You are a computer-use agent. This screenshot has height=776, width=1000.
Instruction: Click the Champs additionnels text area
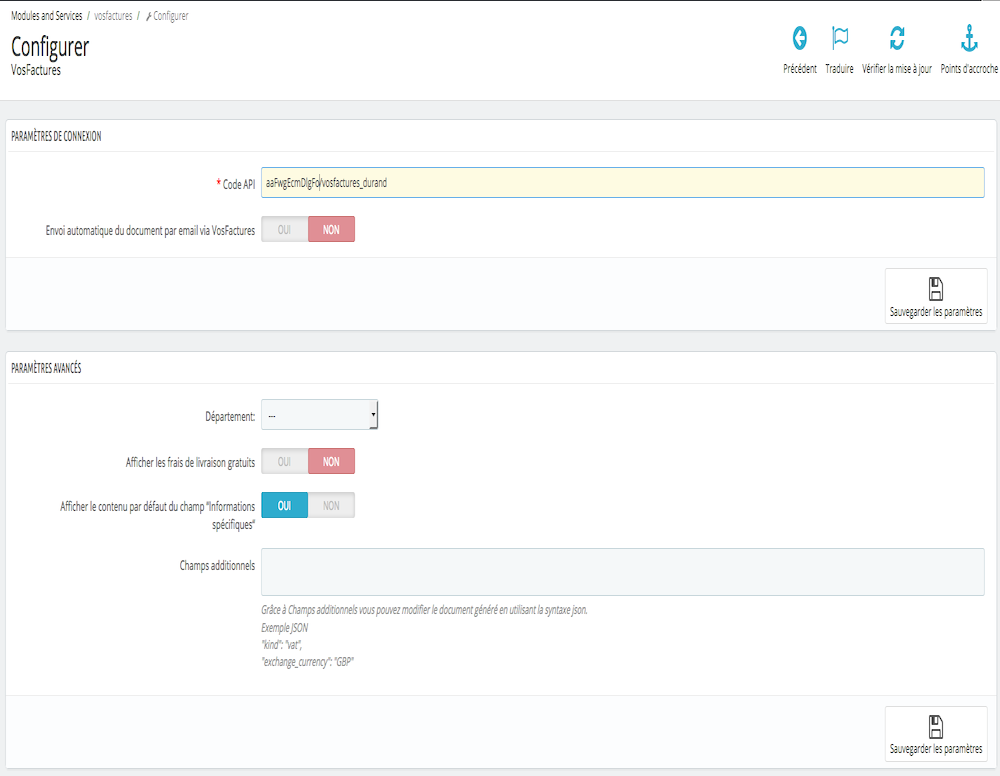[x=622, y=572]
